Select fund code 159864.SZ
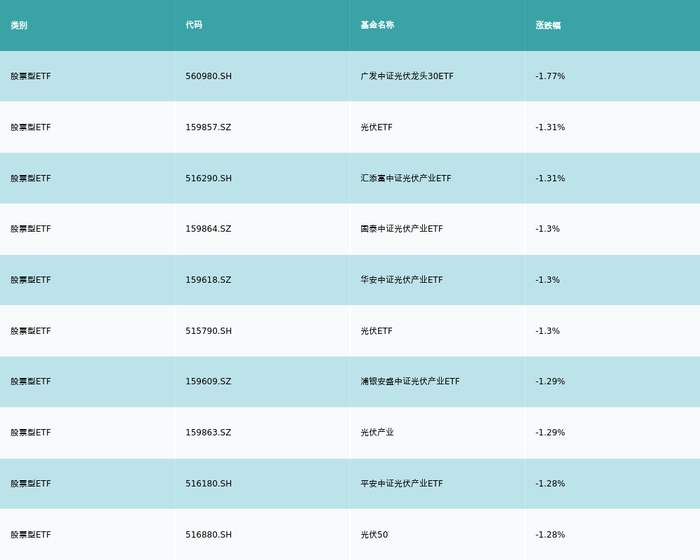This screenshot has width=700, height=560. tap(209, 229)
